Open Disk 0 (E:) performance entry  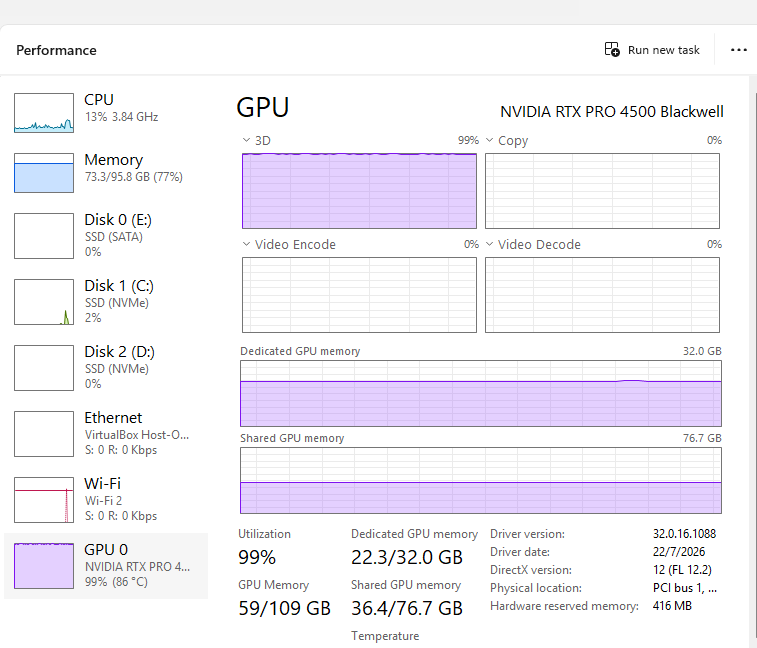pyautogui.click(x=106, y=236)
